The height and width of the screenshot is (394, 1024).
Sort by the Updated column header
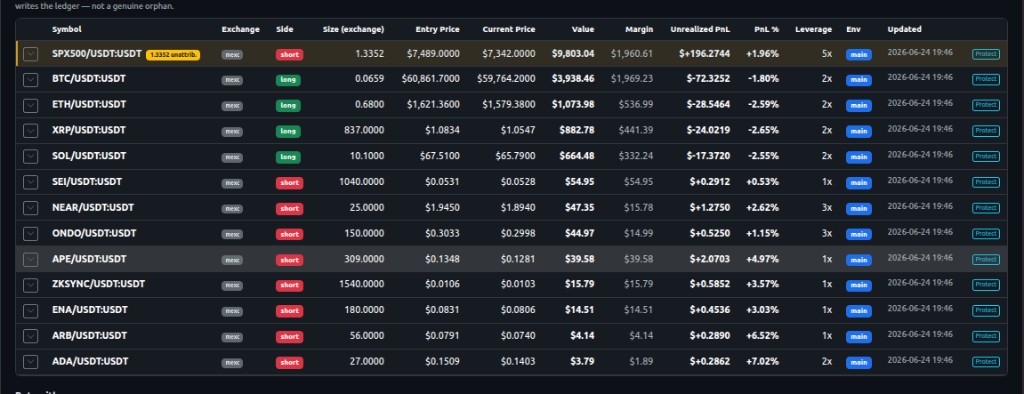pyautogui.click(x=904, y=29)
